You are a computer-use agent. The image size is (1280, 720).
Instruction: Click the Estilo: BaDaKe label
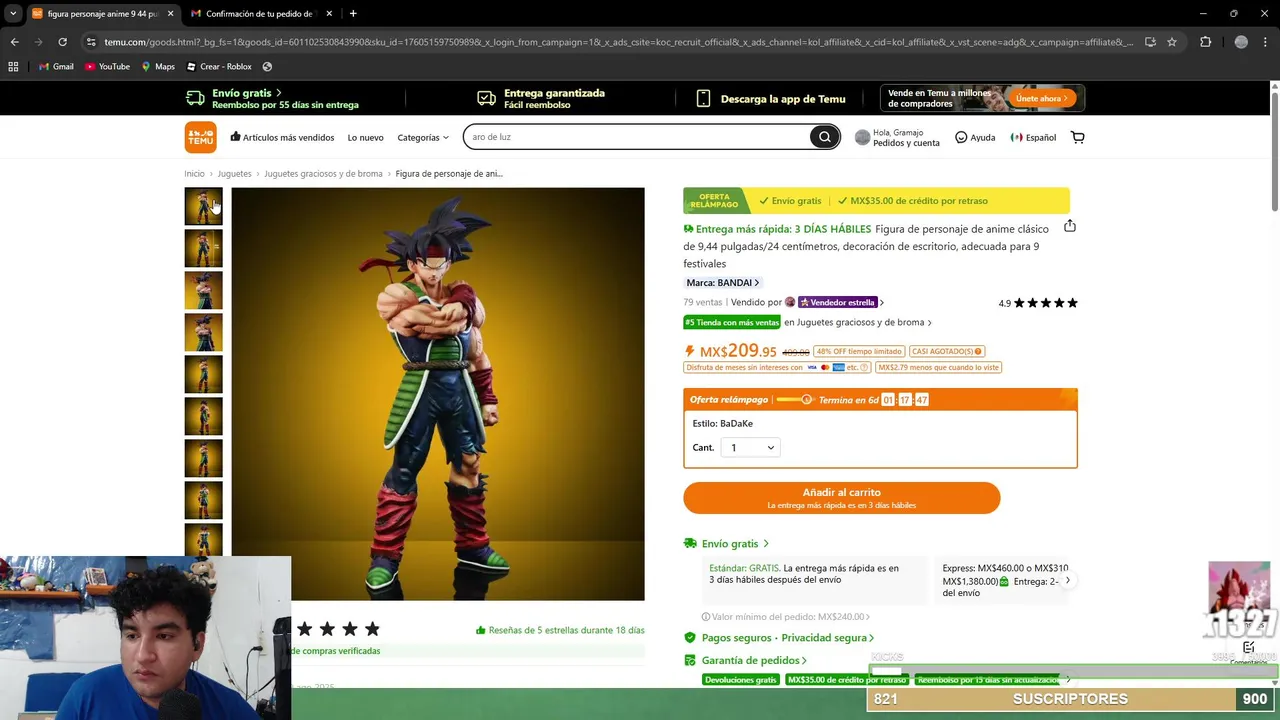tap(723, 423)
